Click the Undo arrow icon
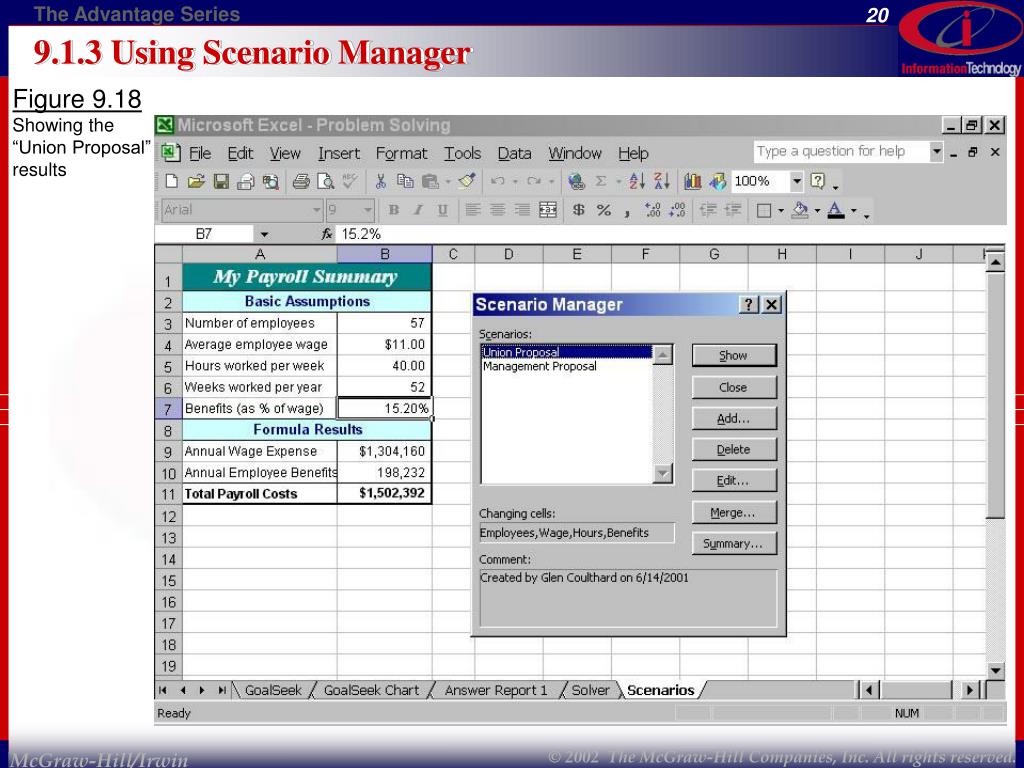The height and width of the screenshot is (768, 1024). [x=497, y=182]
